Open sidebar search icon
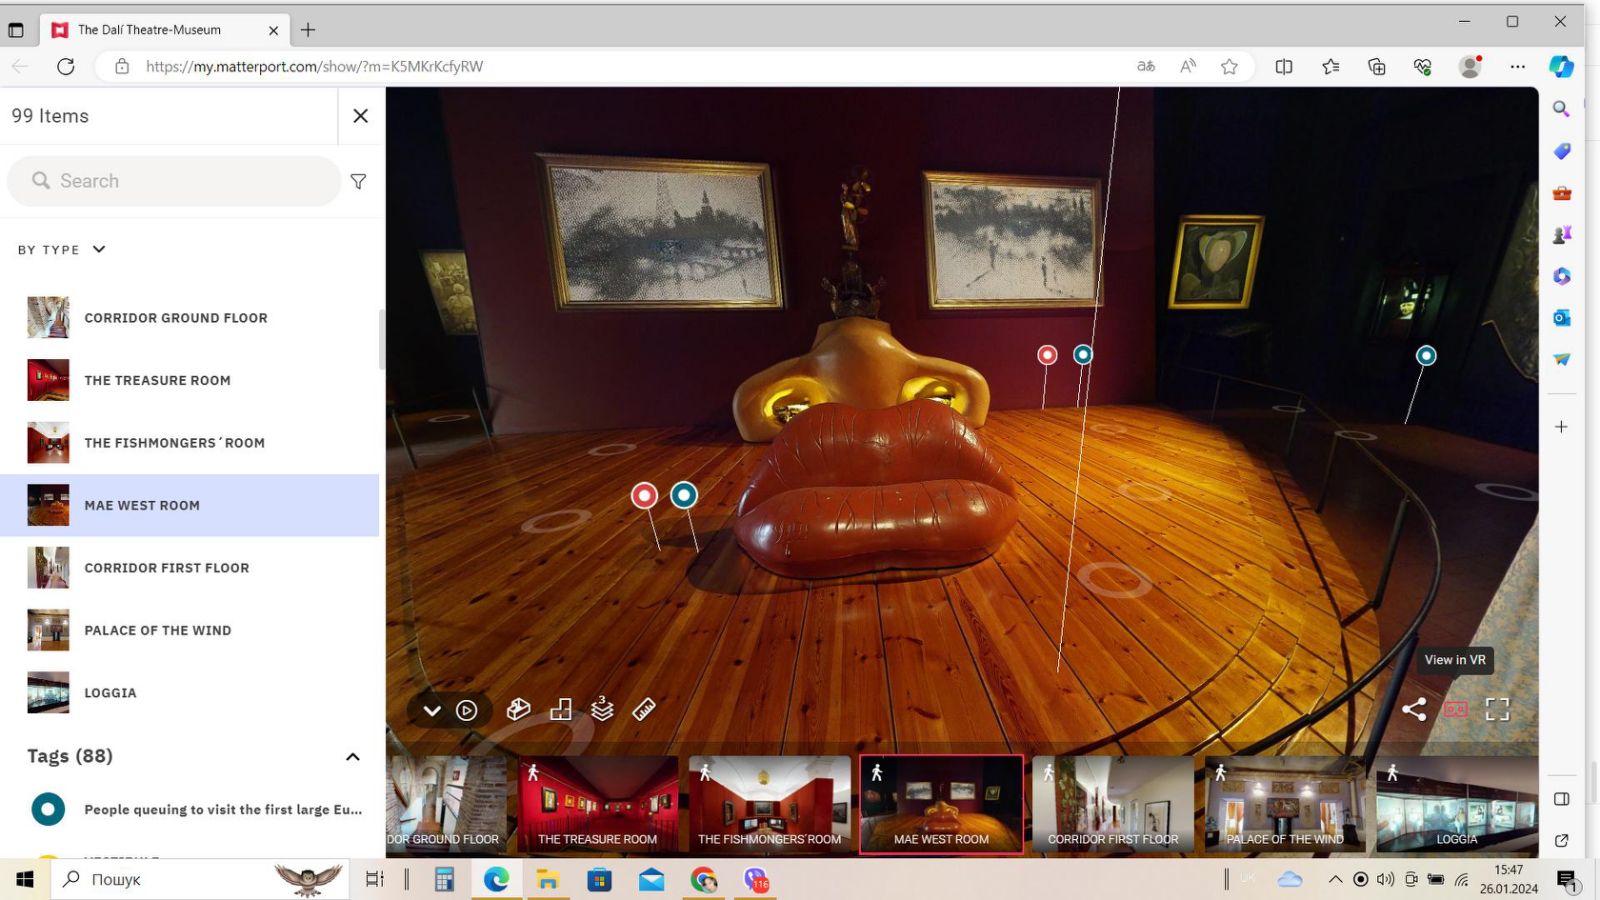 [x=1561, y=108]
